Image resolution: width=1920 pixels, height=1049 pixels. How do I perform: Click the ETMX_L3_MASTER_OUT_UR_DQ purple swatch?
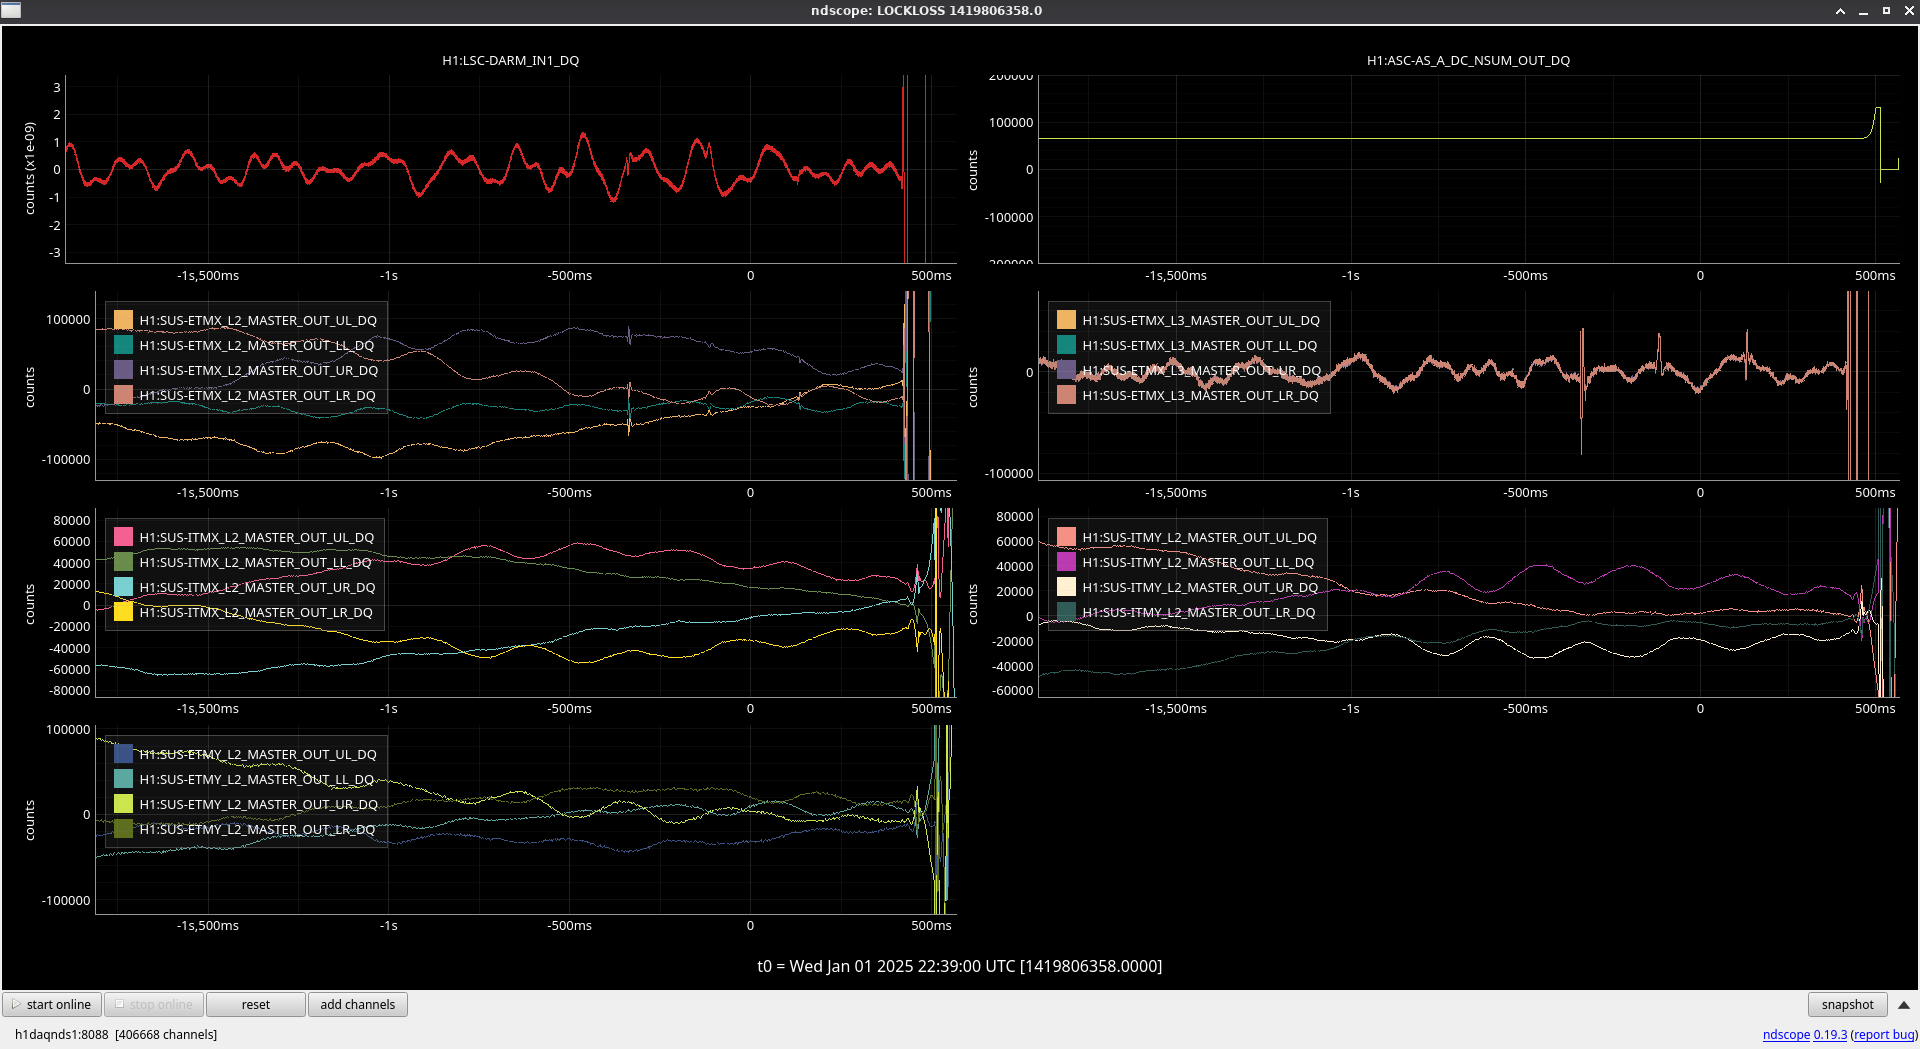[1066, 370]
